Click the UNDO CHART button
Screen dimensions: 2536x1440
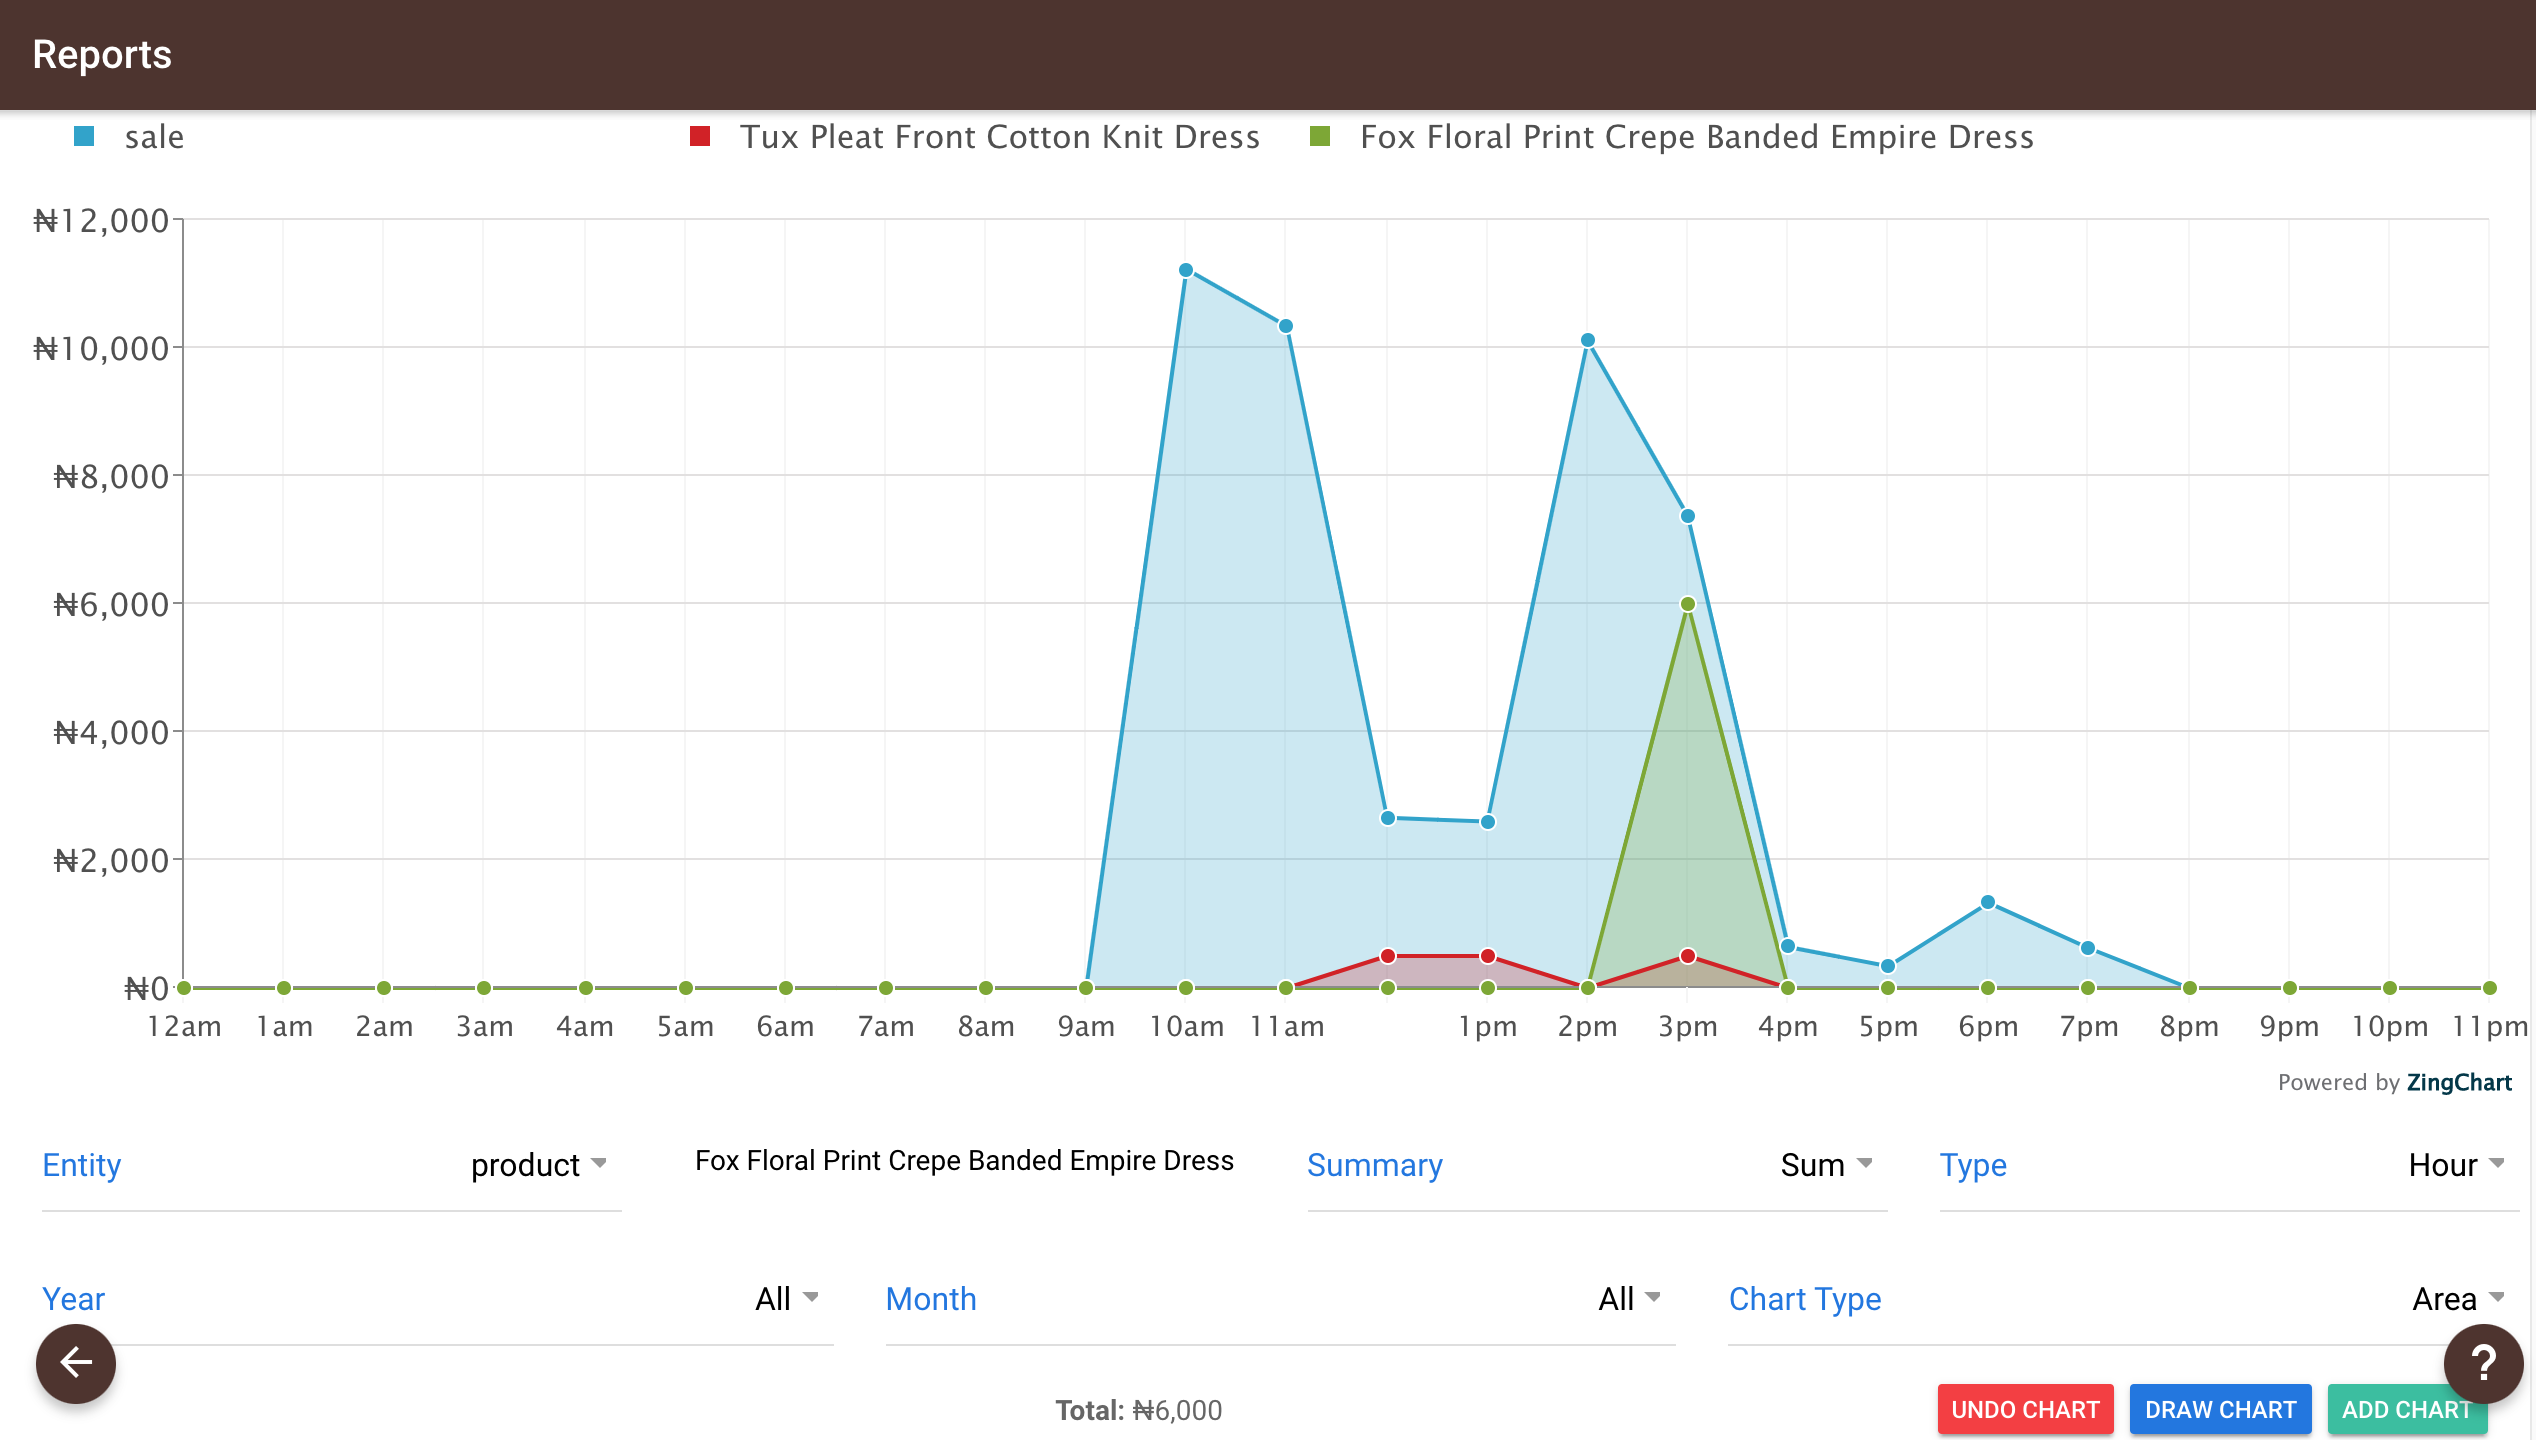click(2025, 1410)
